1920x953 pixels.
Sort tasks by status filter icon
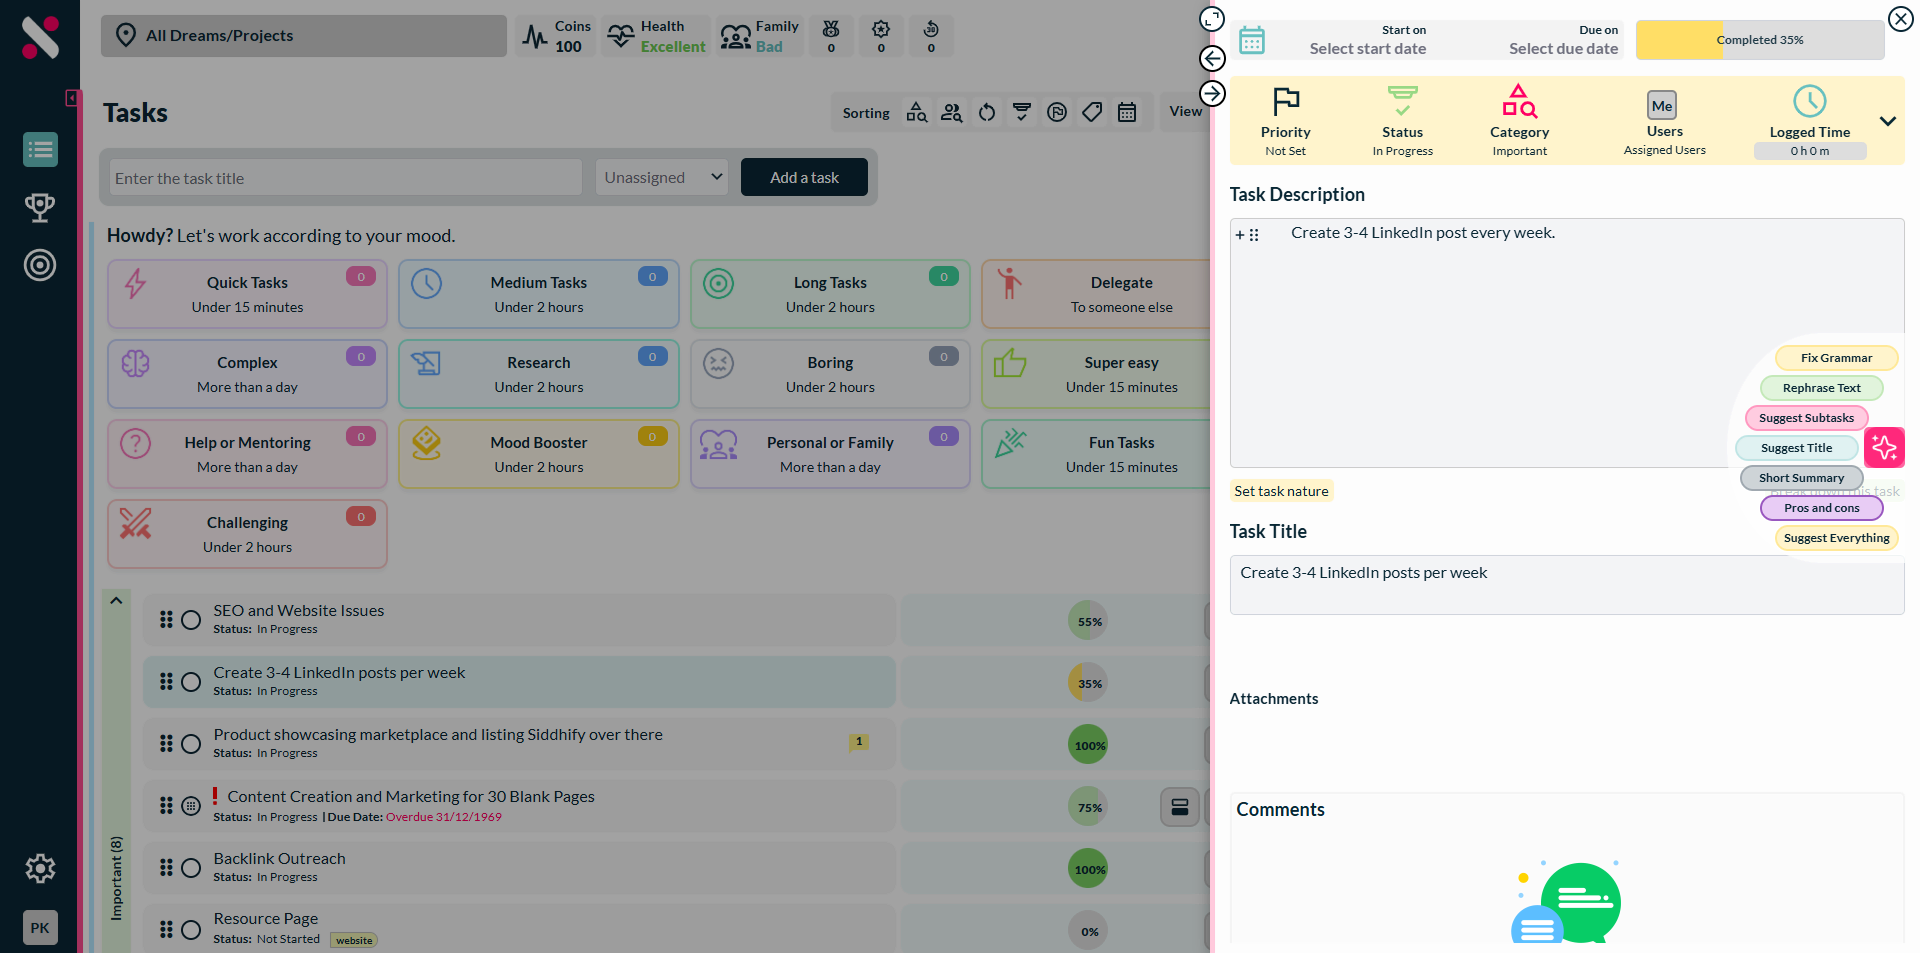[1022, 112]
